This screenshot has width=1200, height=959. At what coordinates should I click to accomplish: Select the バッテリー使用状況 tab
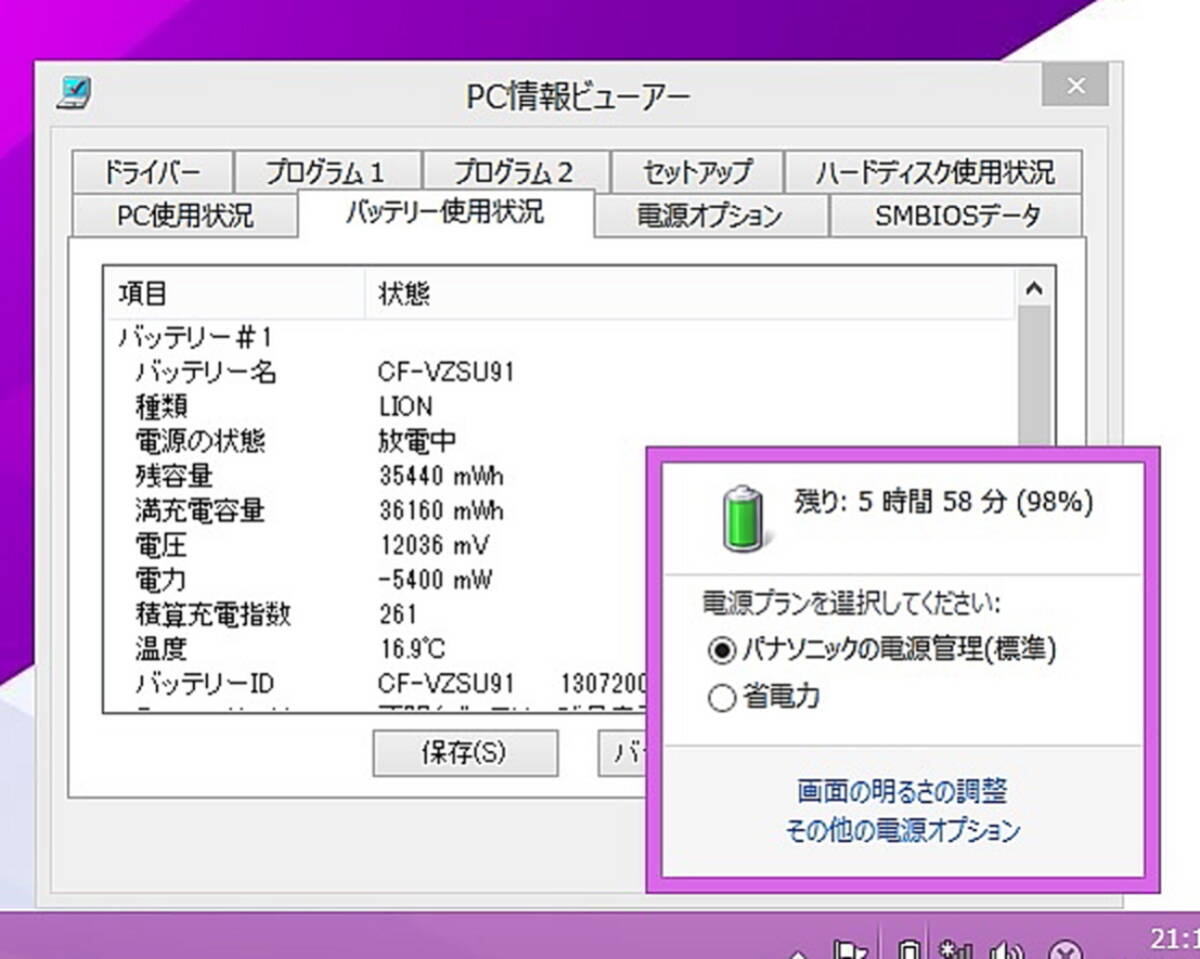[x=446, y=212]
